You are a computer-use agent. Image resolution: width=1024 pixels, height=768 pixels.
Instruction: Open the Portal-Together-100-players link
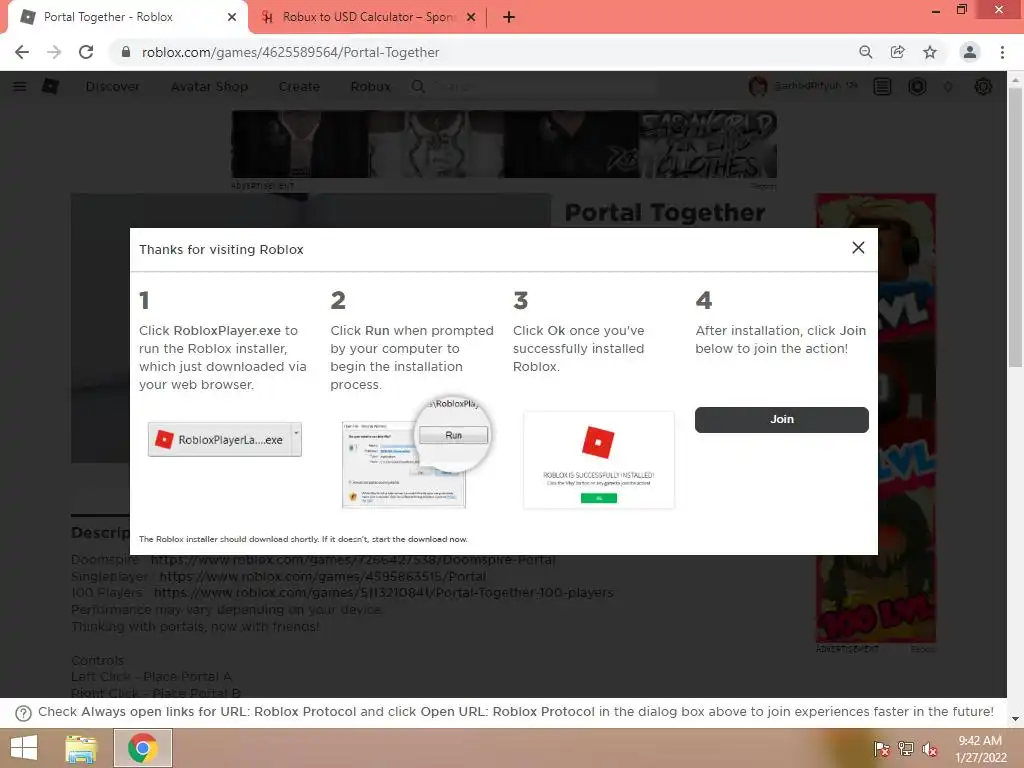coord(383,593)
